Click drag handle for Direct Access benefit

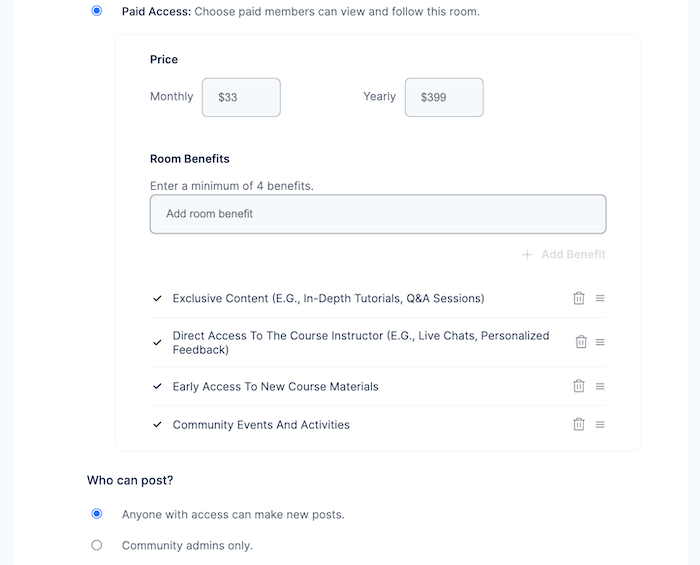[600, 342]
